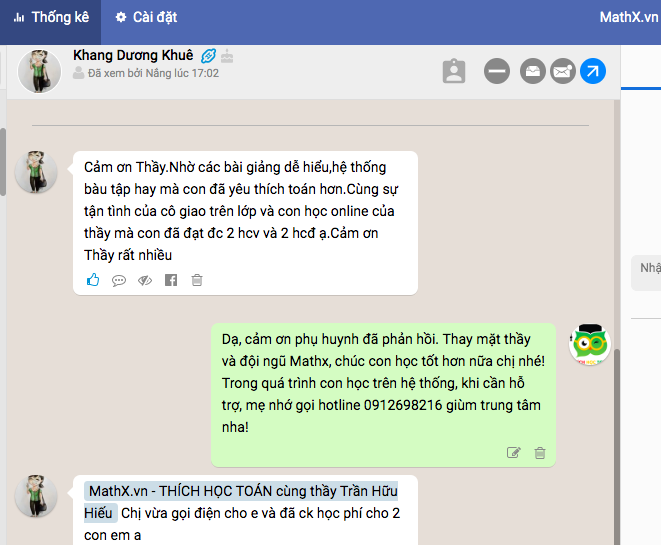Block user with minus circle icon
The width and height of the screenshot is (661, 545).
pyautogui.click(x=497, y=71)
